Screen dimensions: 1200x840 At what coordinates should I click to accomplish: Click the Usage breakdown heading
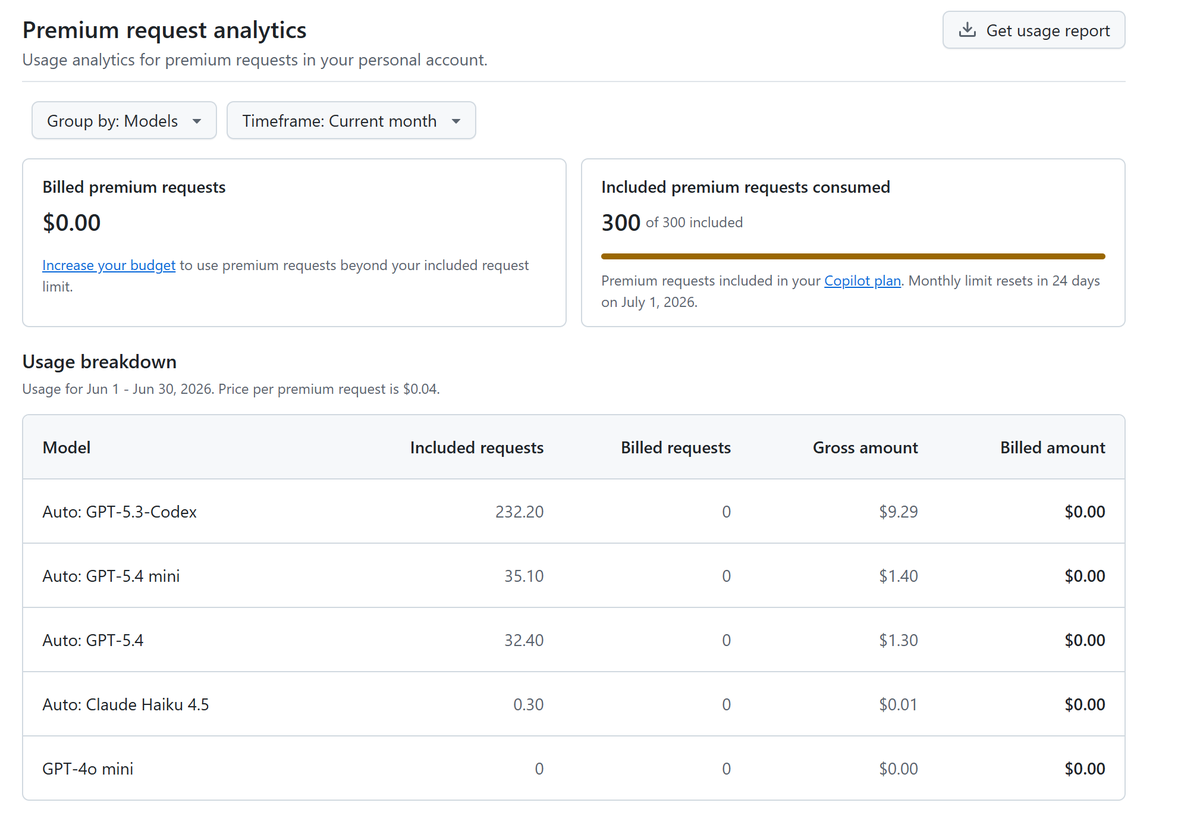[99, 361]
